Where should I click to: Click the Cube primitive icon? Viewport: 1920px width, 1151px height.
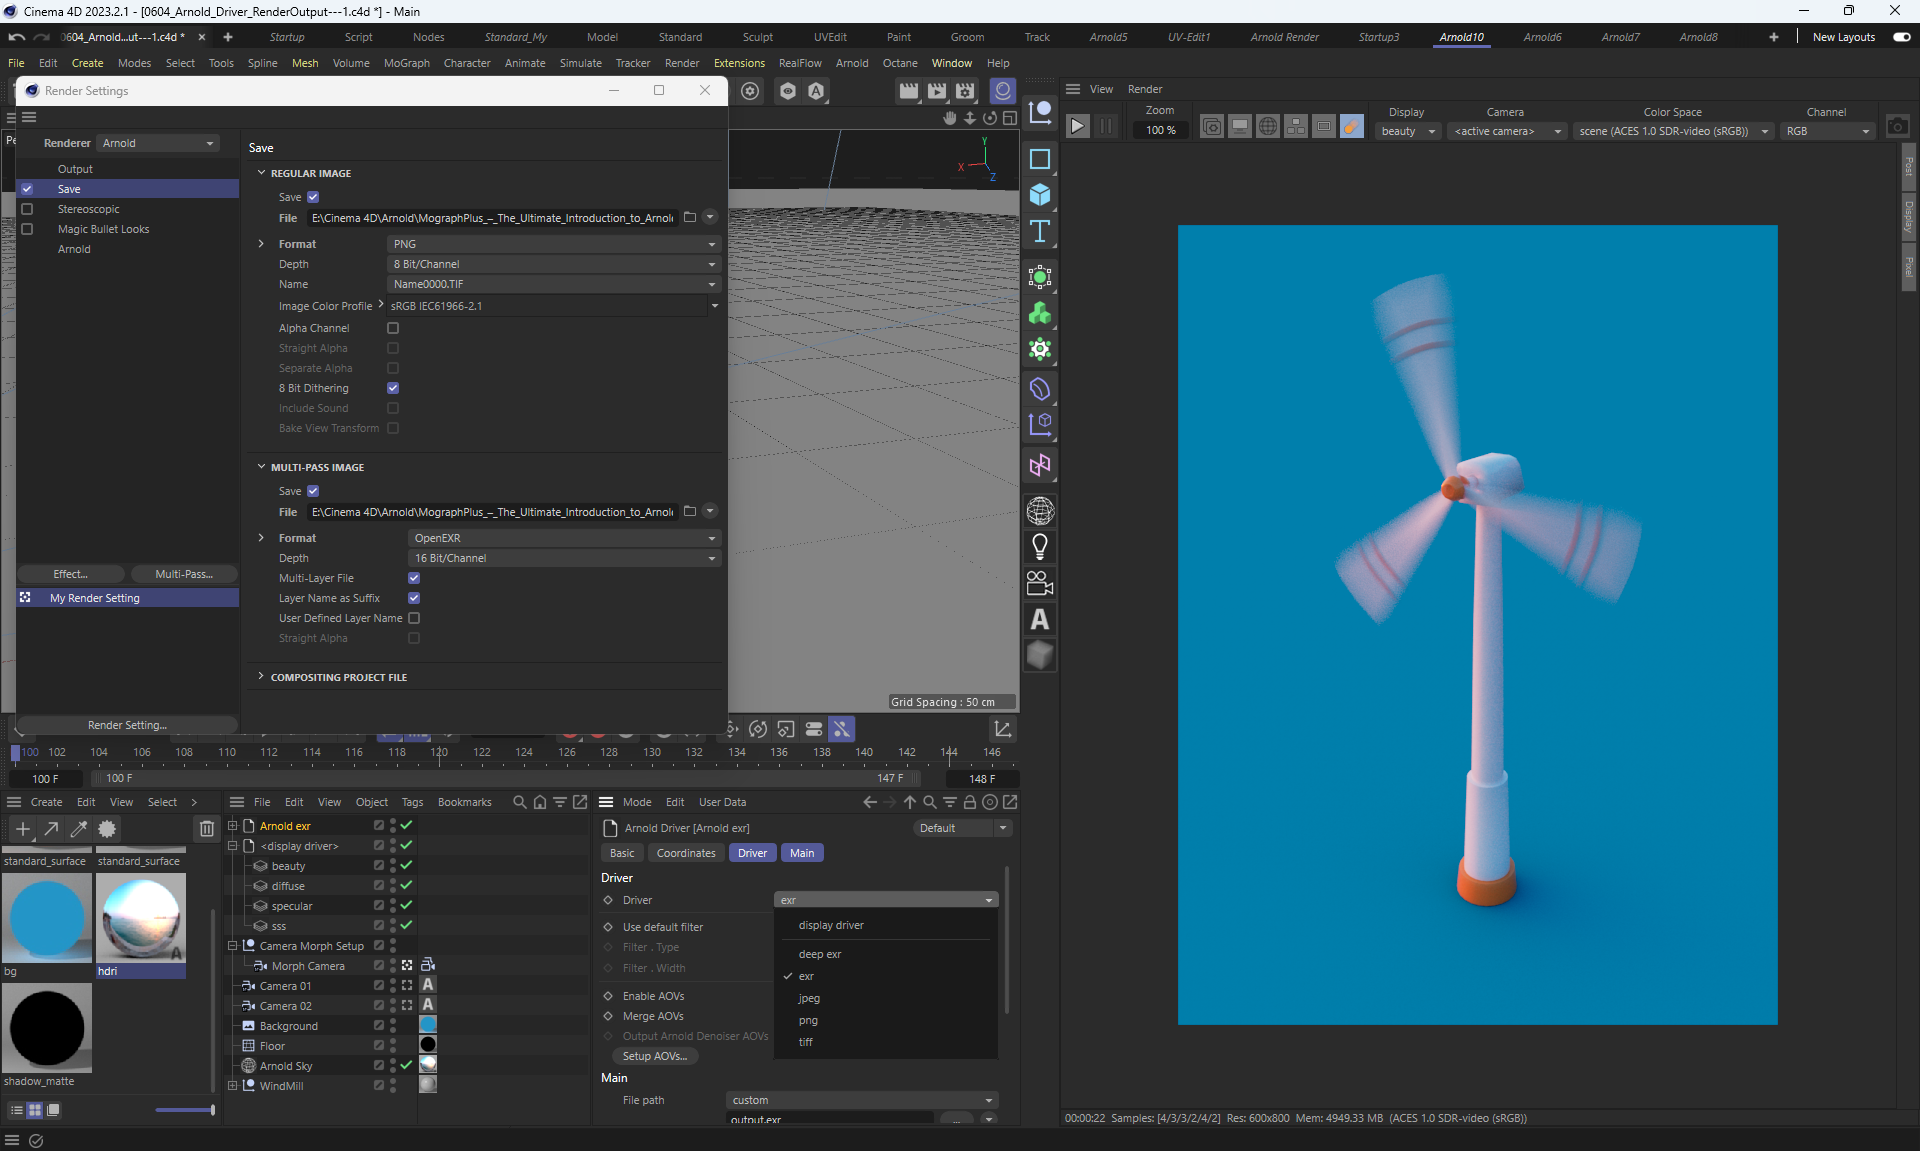coord(1040,195)
